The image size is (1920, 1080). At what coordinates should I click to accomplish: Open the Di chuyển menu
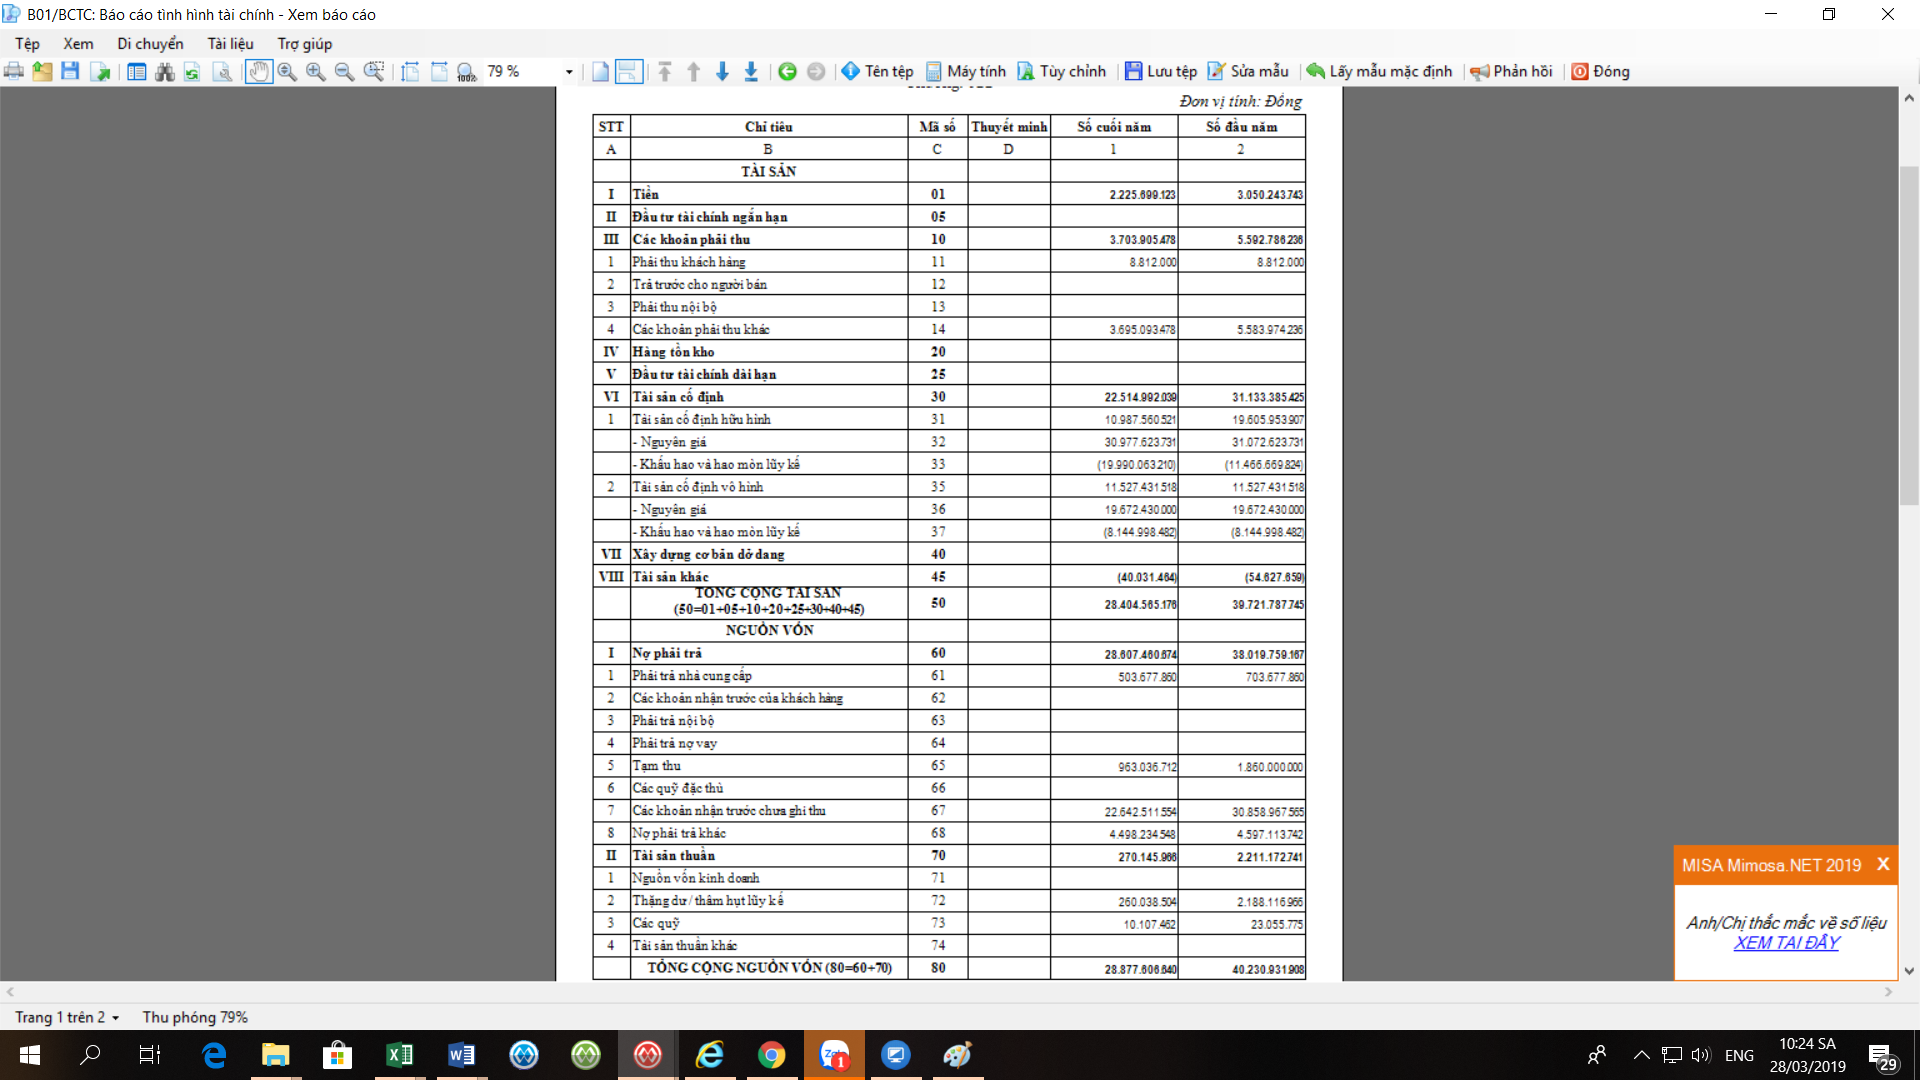pyautogui.click(x=150, y=44)
